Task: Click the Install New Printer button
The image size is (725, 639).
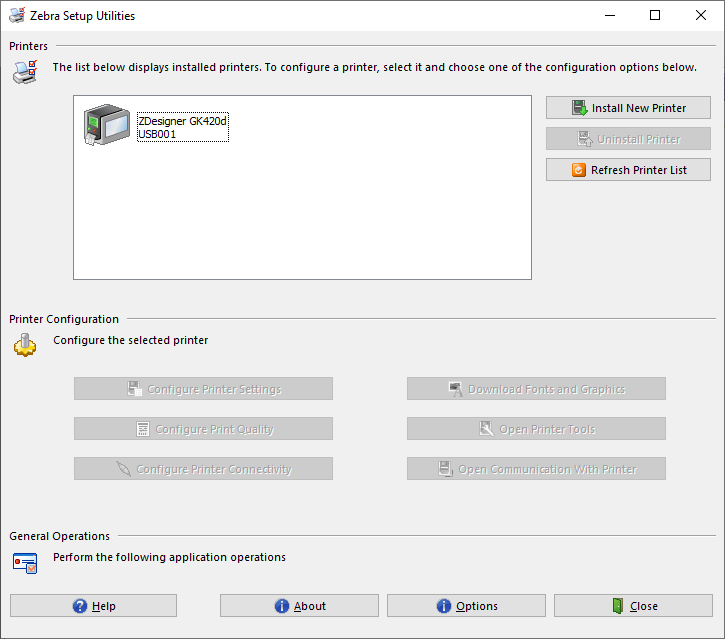Action: pos(628,108)
